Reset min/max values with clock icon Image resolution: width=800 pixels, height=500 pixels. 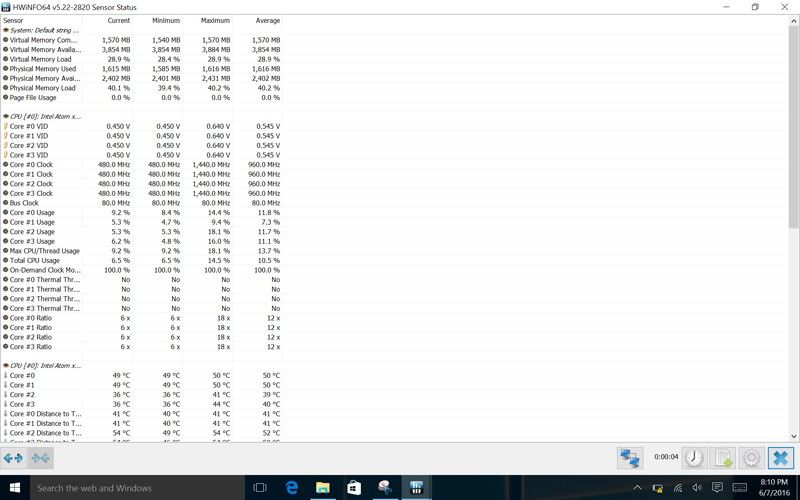(x=694, y=458)
